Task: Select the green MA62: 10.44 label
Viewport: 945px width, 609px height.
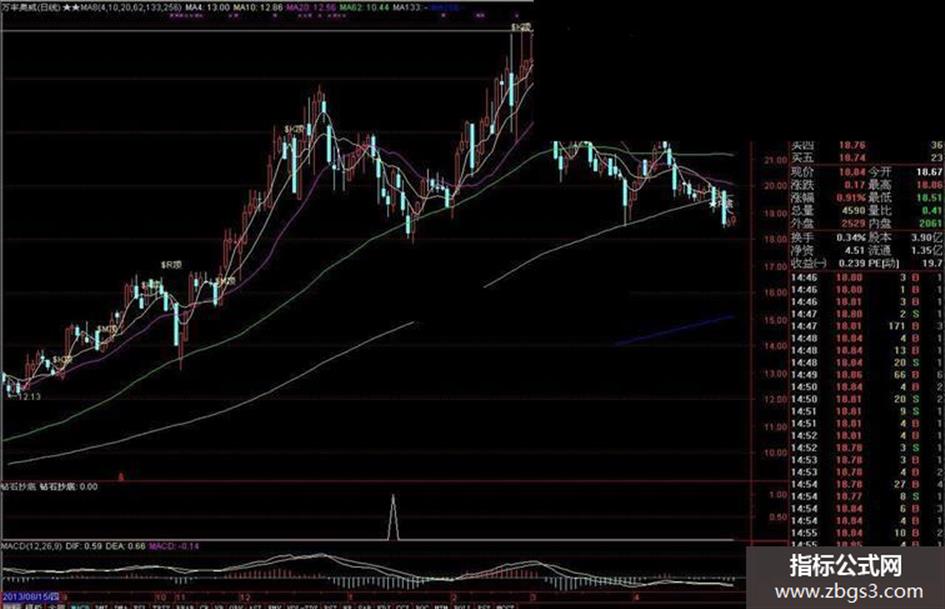Action: (x=364, y=8)
